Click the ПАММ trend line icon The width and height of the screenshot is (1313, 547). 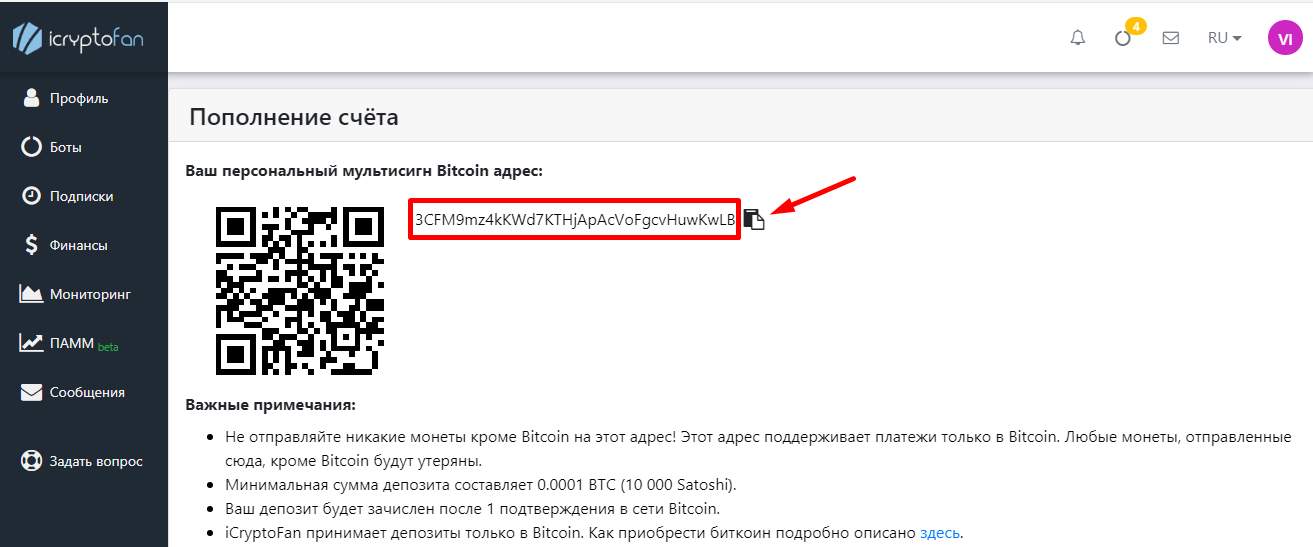point(31,343)
